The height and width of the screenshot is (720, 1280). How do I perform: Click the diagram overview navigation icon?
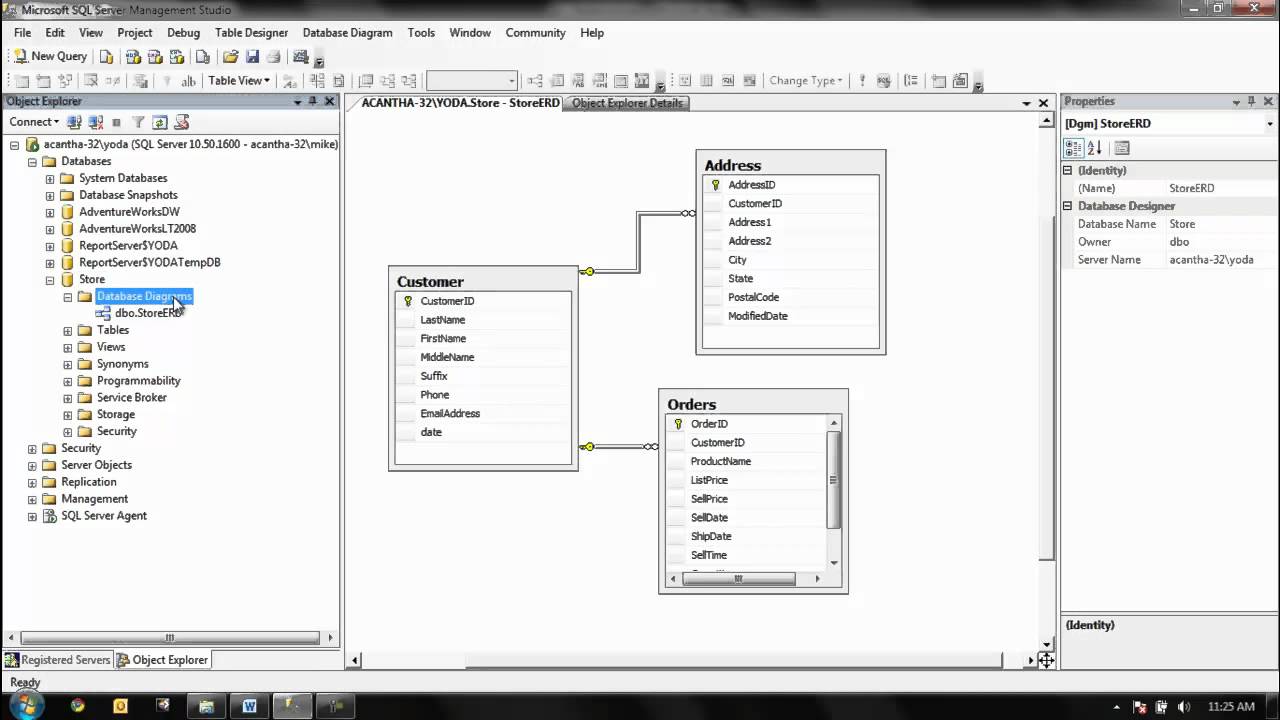click(1046, 660)
